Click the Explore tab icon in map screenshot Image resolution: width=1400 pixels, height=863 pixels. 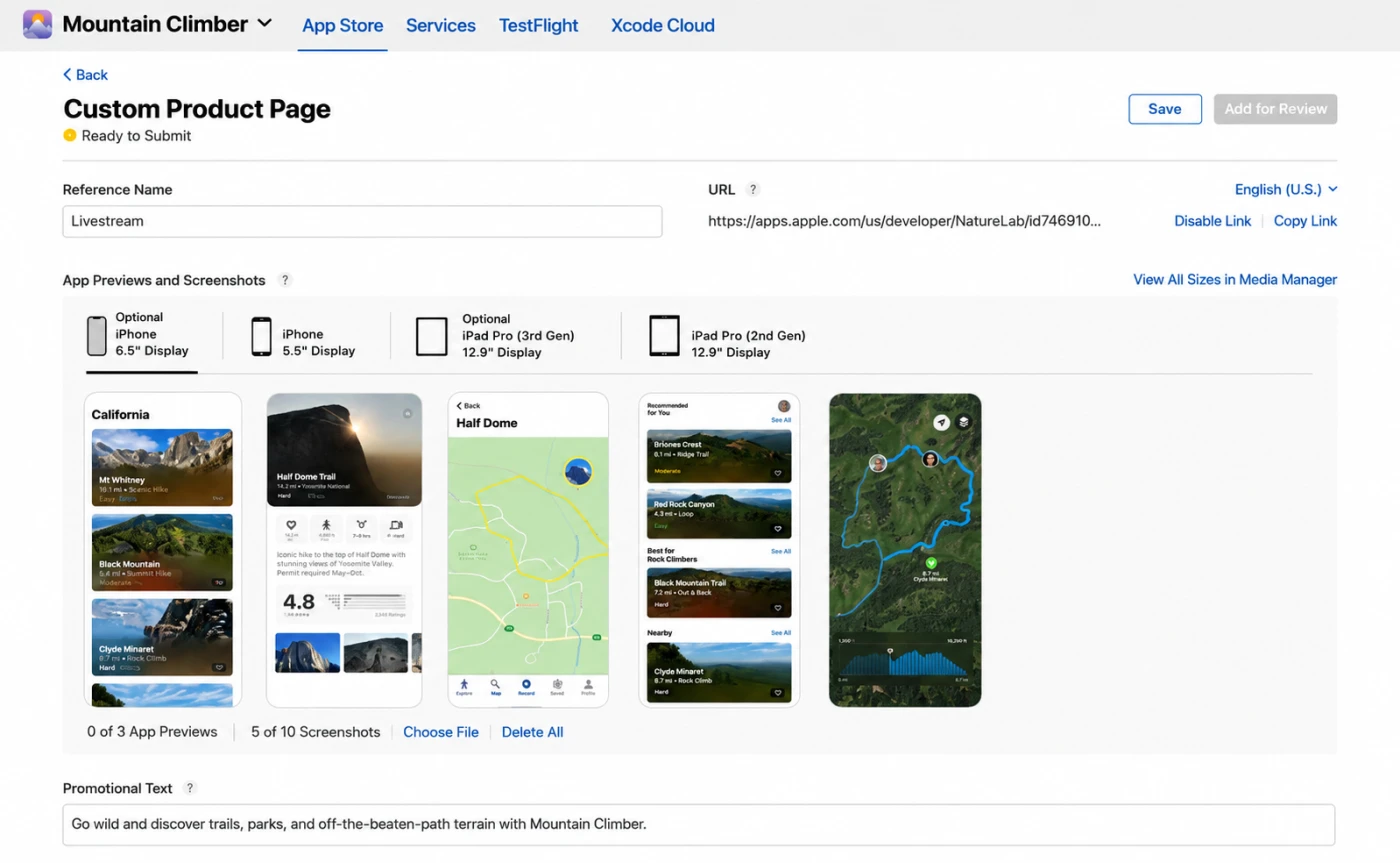click(464, 686)
